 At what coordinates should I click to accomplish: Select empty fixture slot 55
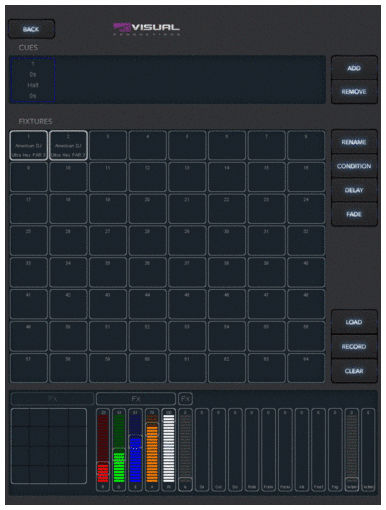[x=267, y=336]
